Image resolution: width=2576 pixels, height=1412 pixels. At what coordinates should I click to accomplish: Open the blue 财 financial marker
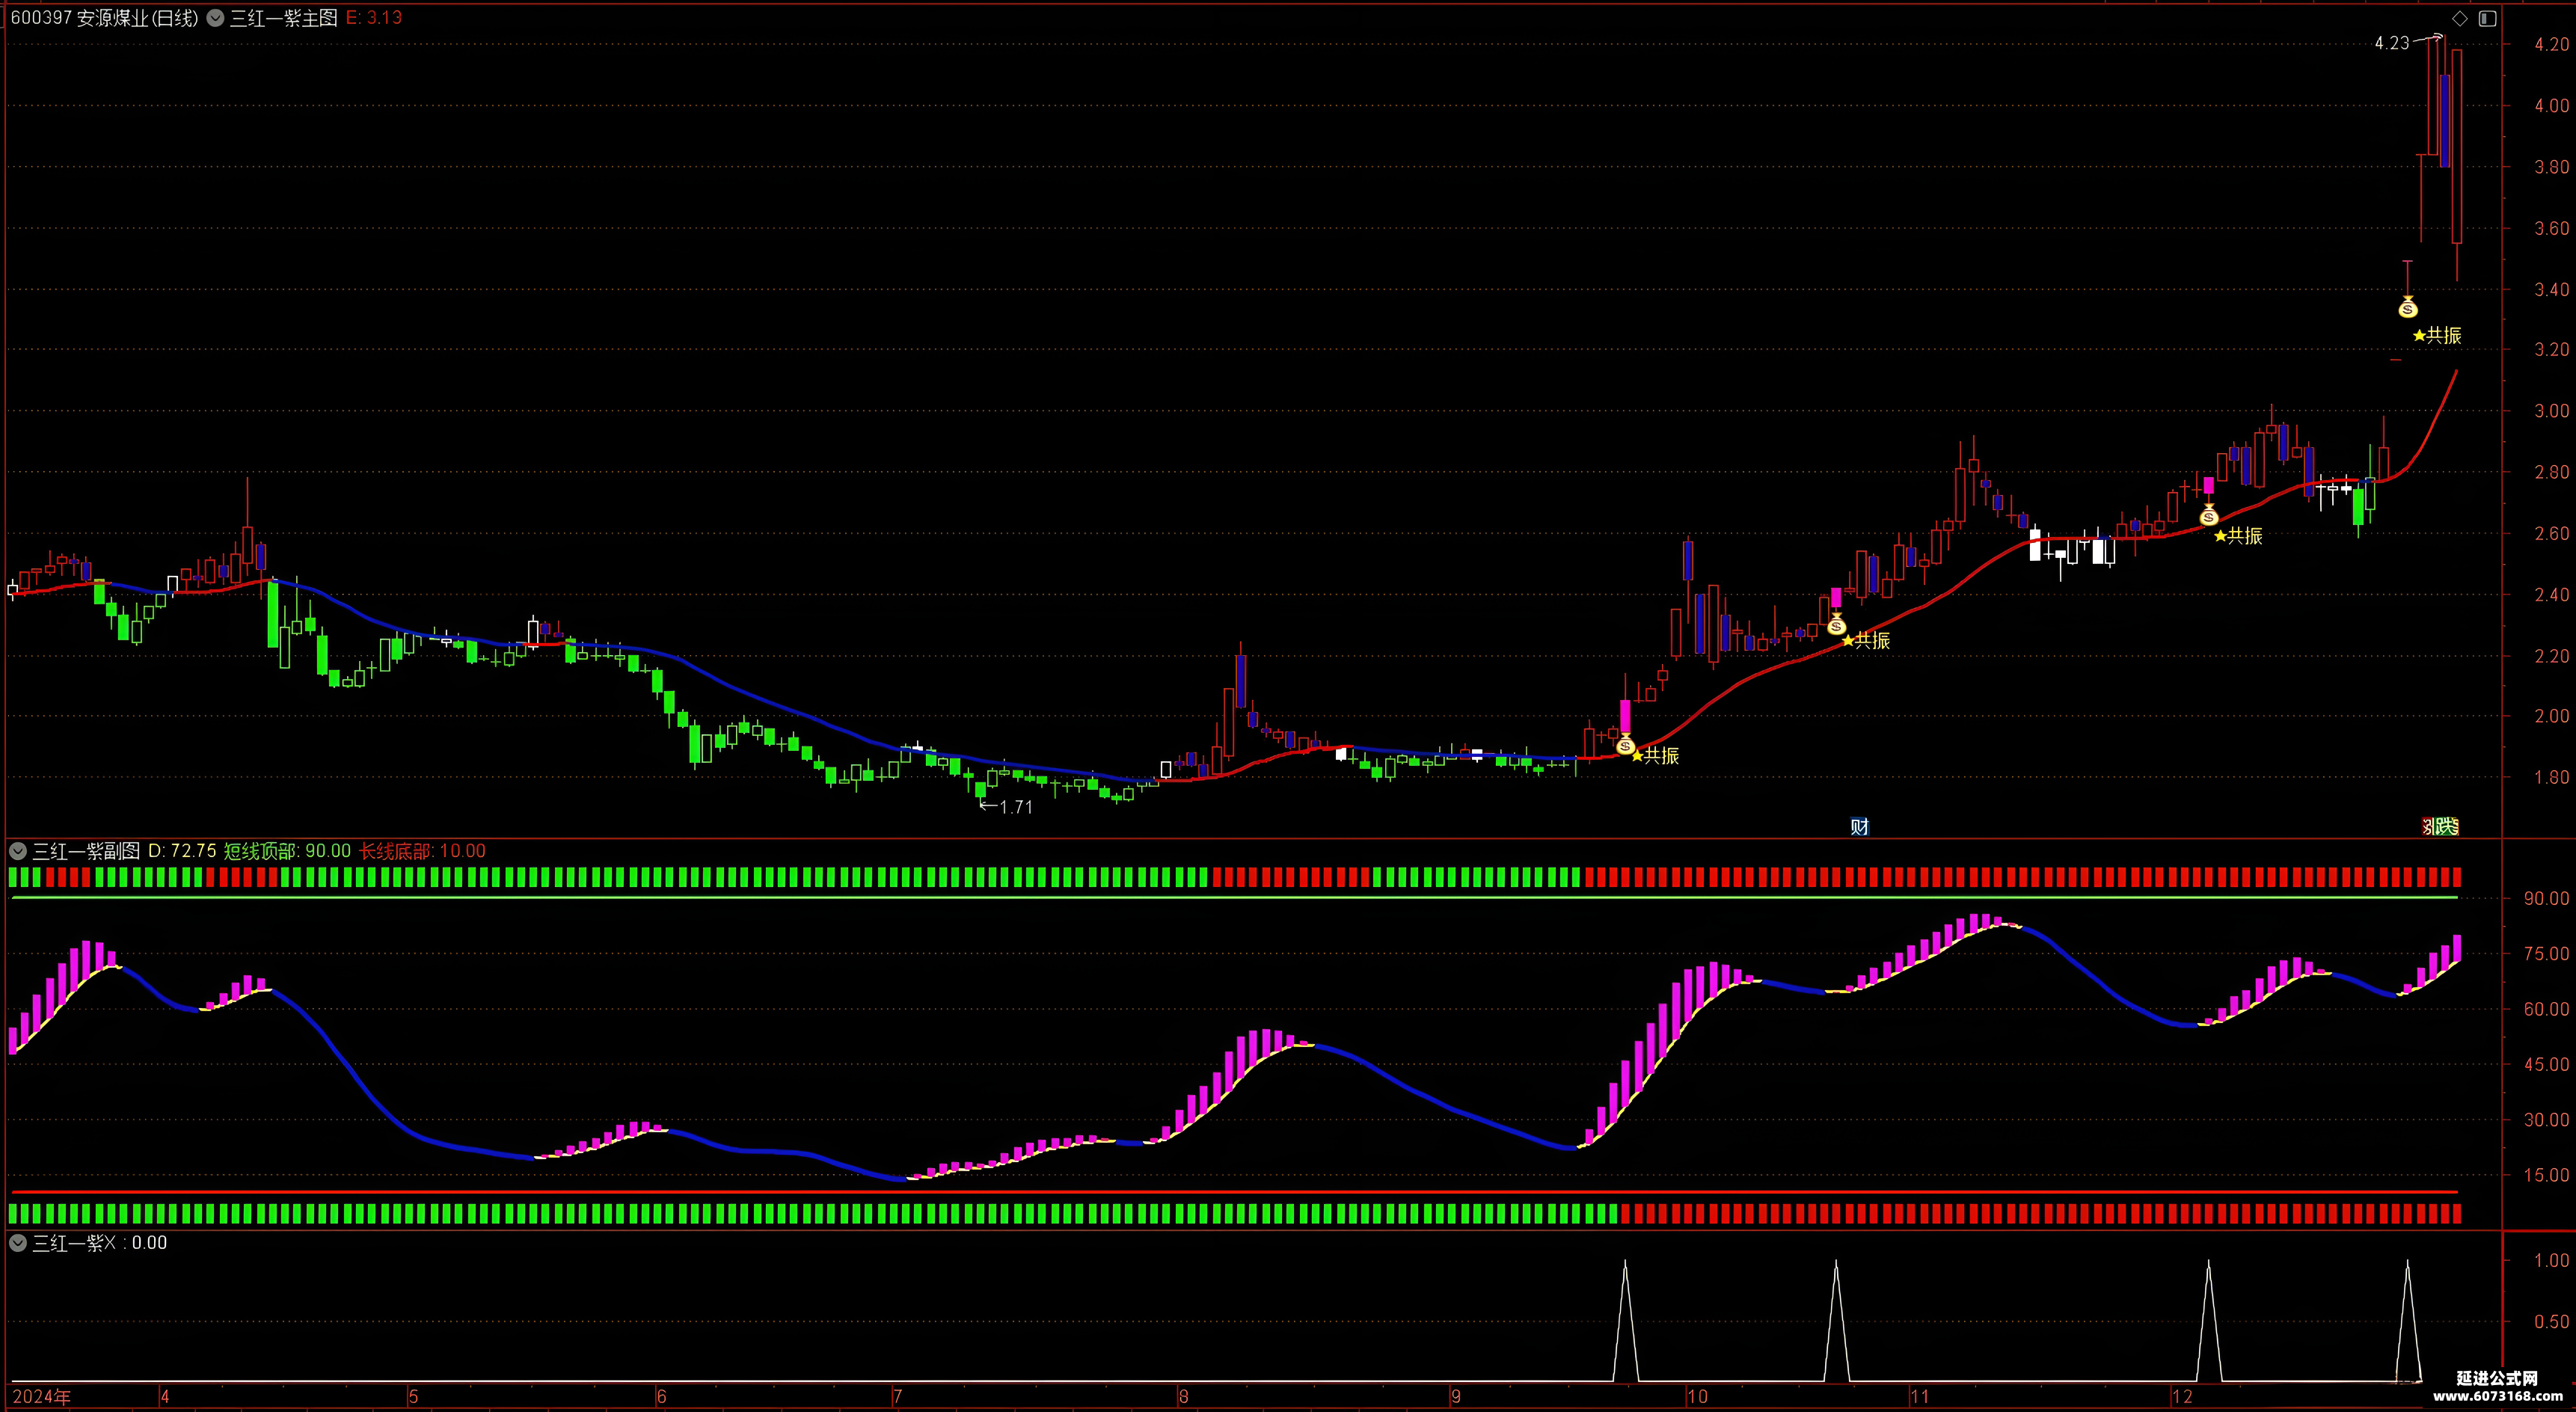(1859, 826)
